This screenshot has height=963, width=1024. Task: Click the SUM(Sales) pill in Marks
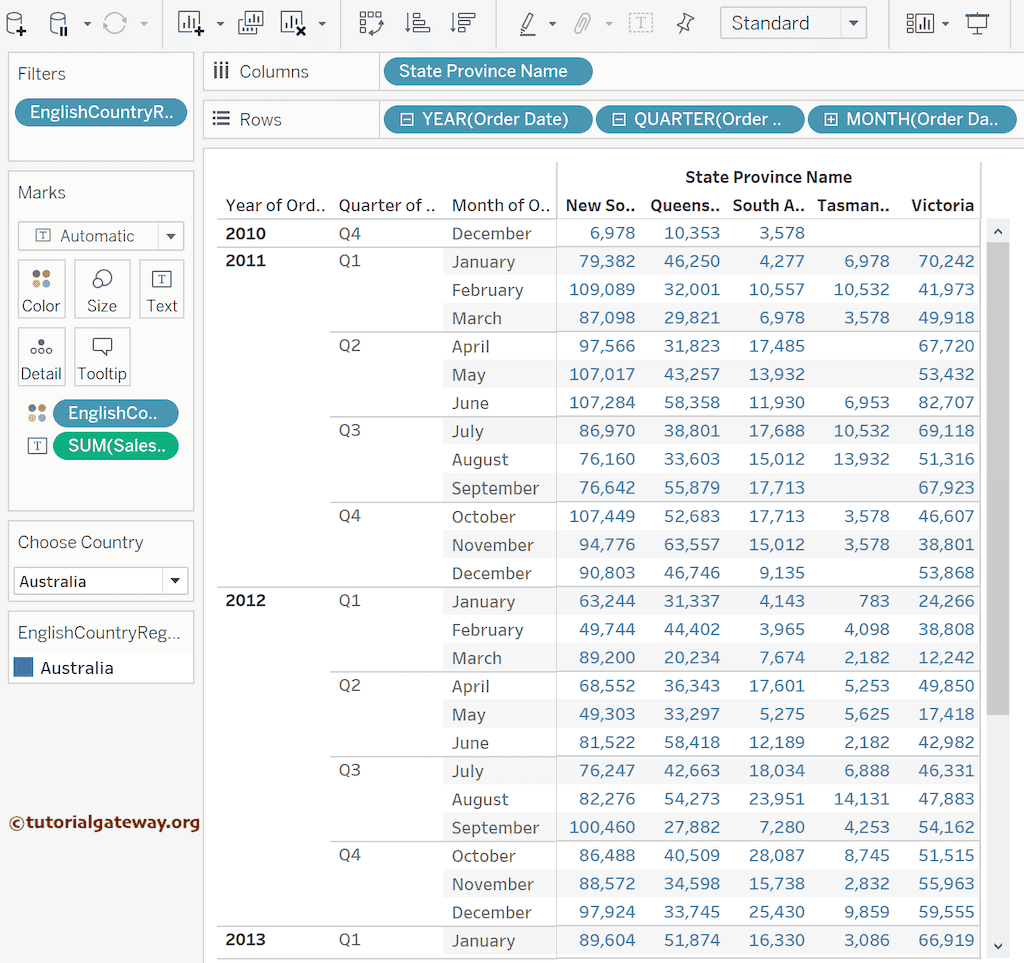coord(116,446)
